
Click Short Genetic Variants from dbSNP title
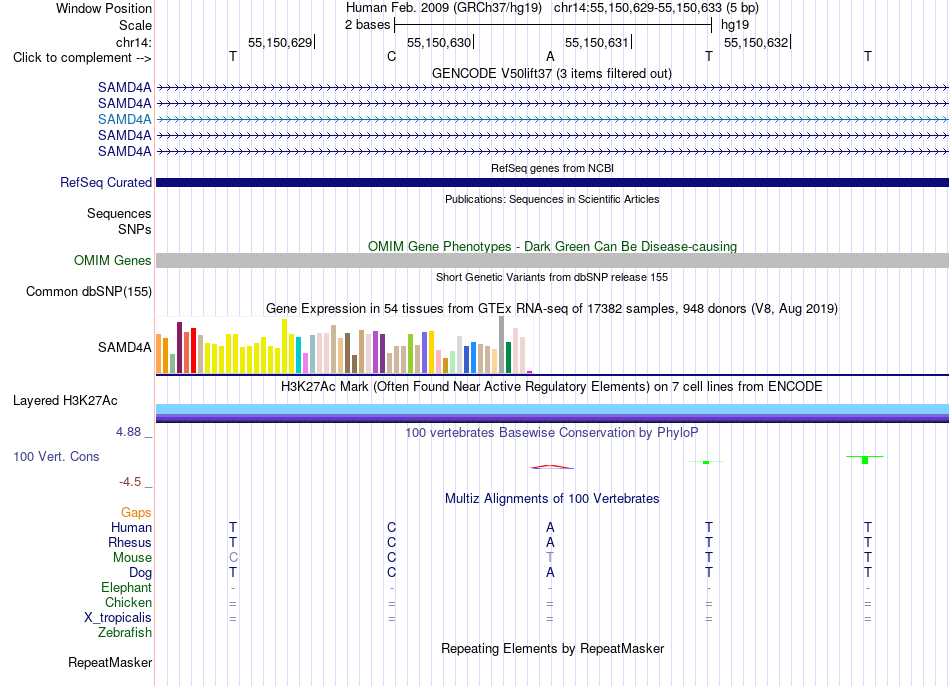coord(552,277)
